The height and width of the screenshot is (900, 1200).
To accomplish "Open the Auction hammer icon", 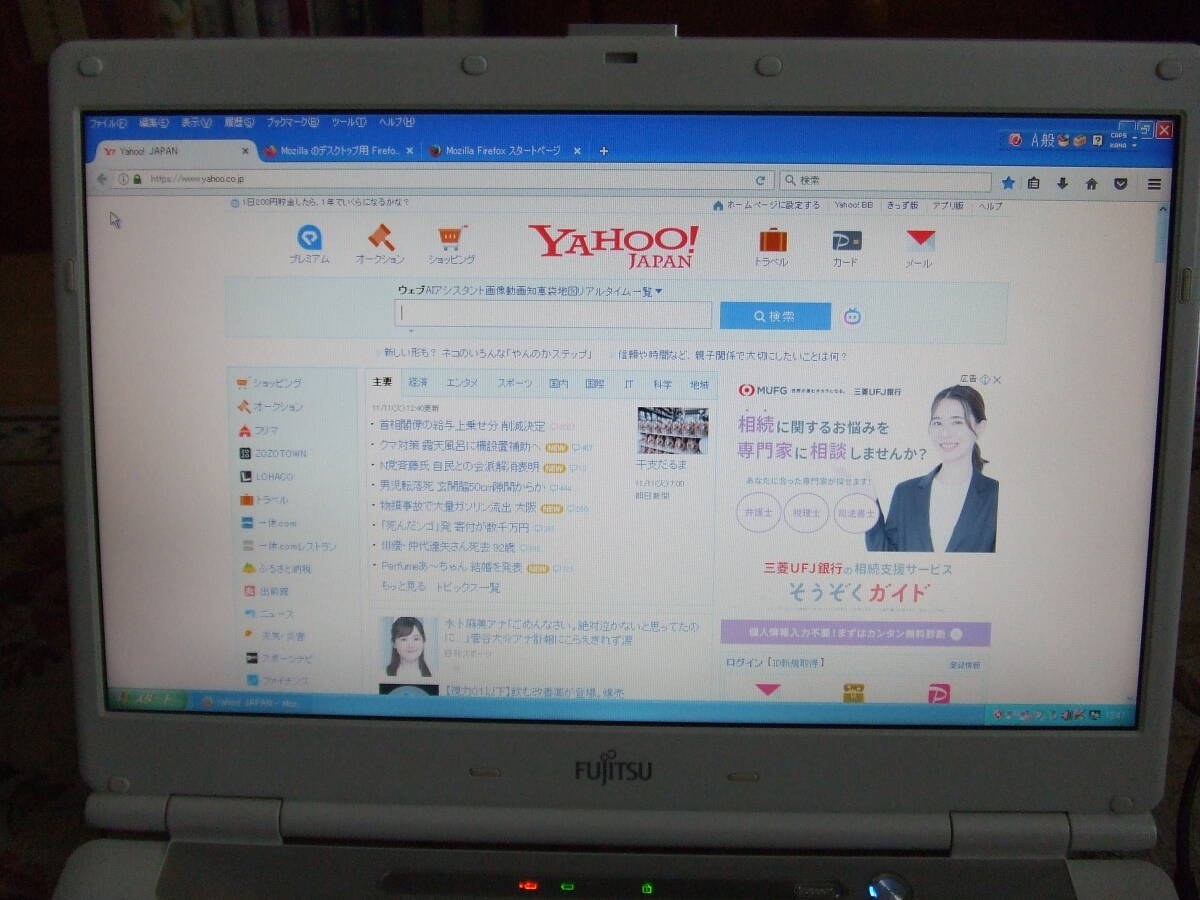I will pyautogui.click(x=381, y=237).
